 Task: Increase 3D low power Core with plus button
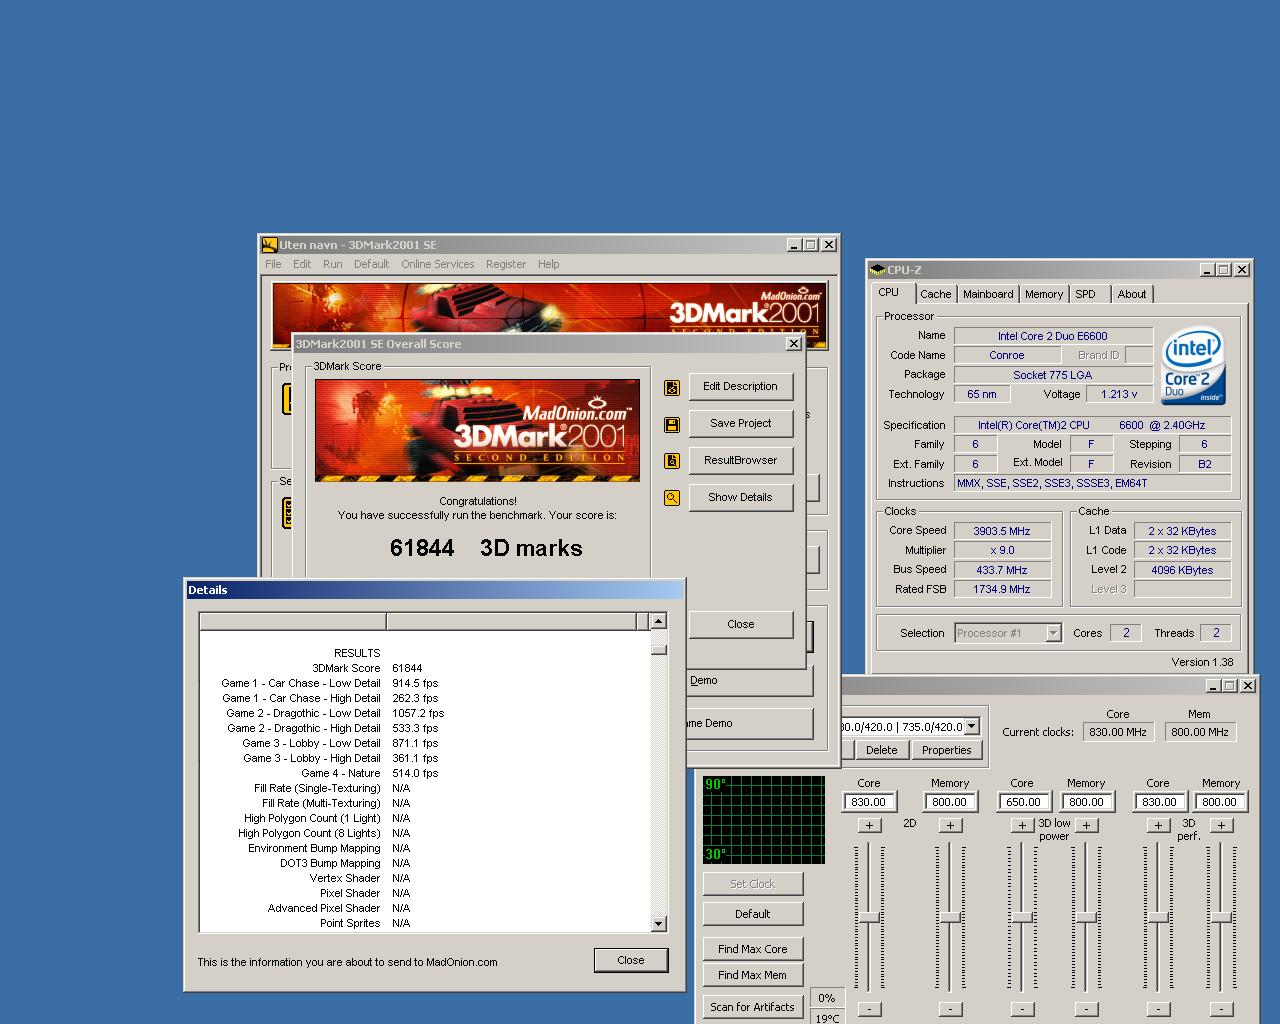coord(1022,825)
